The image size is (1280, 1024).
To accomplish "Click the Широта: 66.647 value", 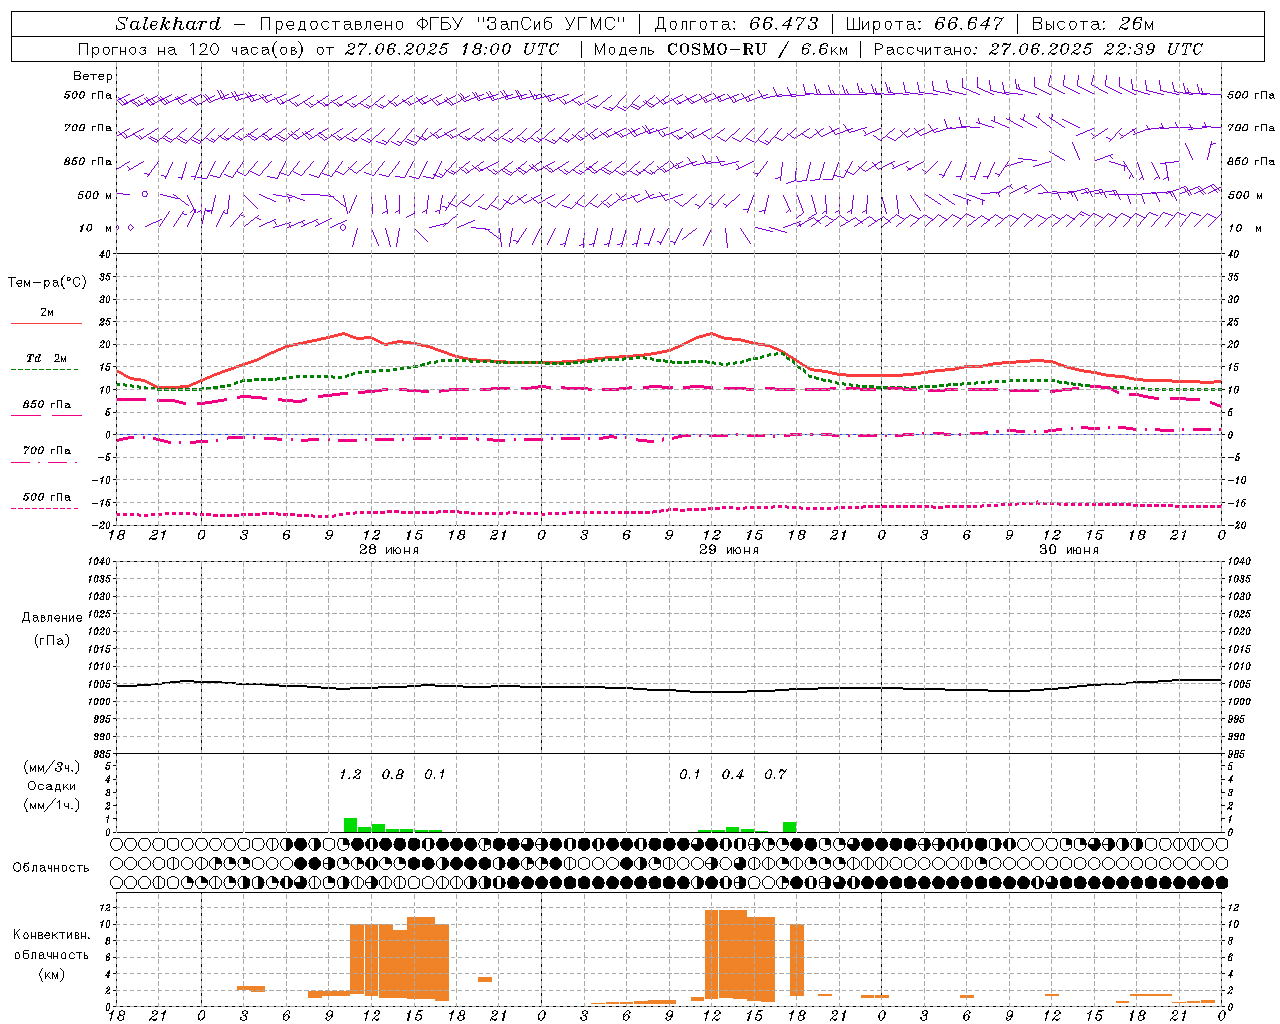I will (924, 24).
